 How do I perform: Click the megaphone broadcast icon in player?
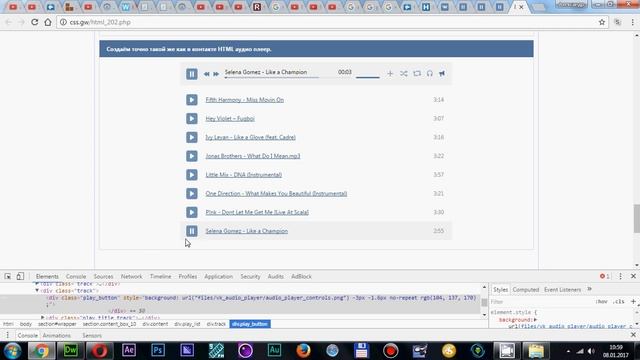pos(442,73)
